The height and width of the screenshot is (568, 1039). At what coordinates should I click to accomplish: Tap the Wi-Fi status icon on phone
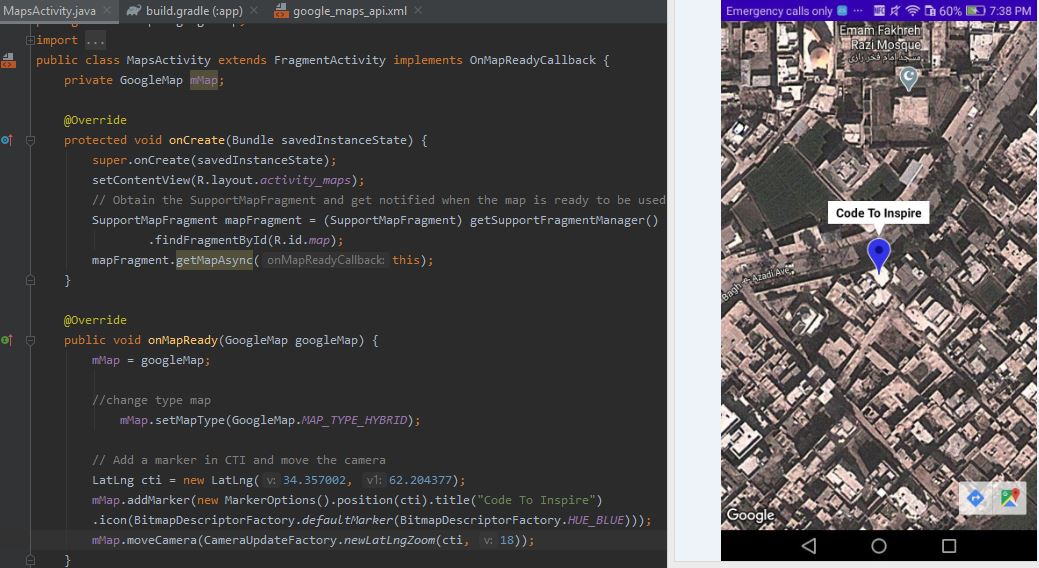(913, 11)
